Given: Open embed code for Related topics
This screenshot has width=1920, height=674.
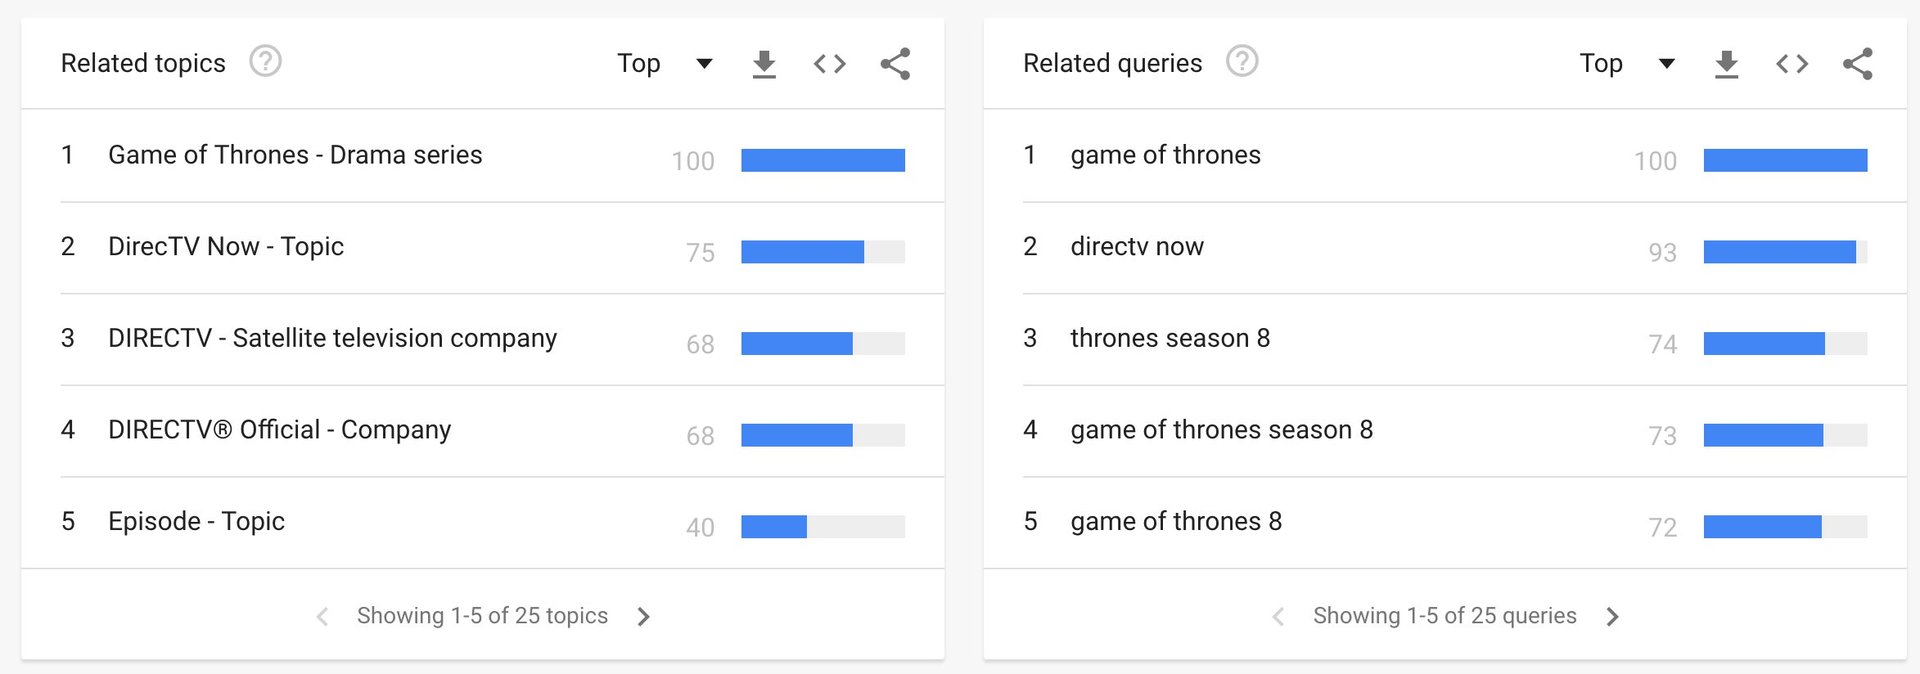Looking at the screenshot, I should tap(829, 64).
